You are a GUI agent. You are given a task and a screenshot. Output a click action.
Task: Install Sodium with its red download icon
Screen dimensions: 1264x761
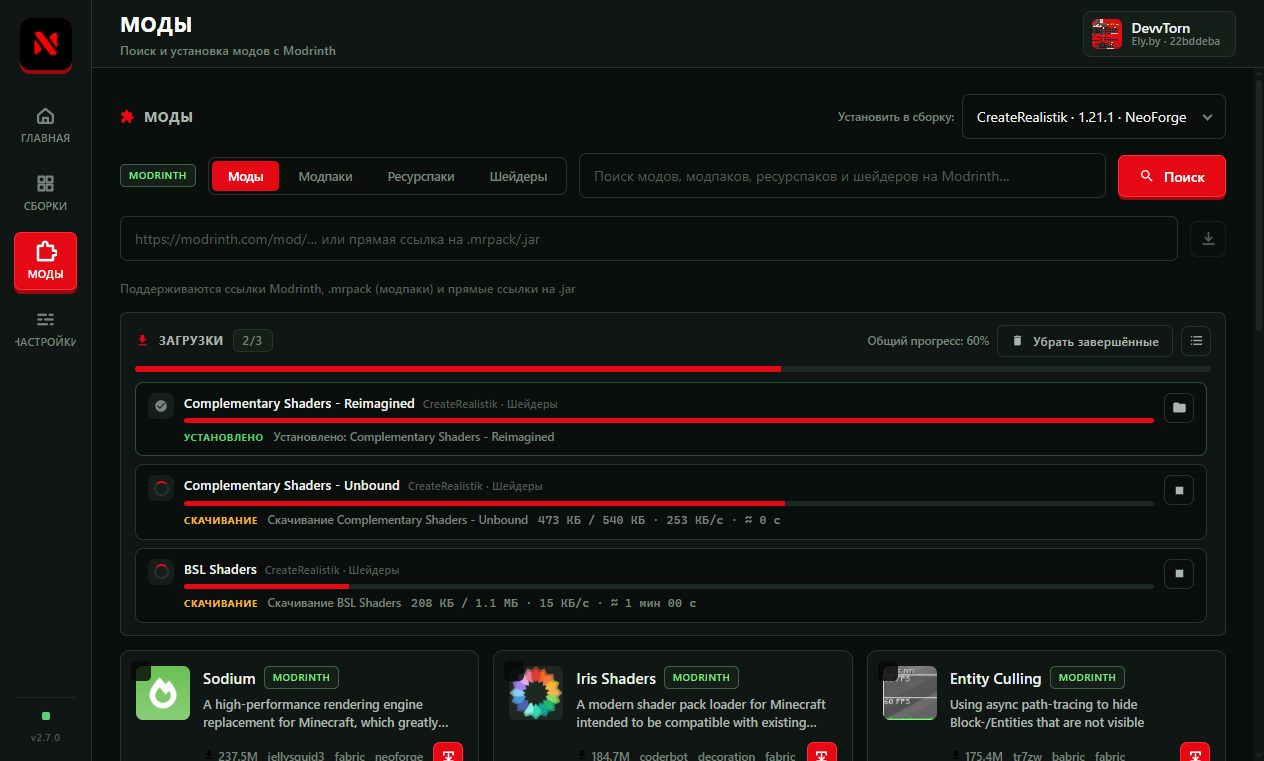tap(448, 752)
